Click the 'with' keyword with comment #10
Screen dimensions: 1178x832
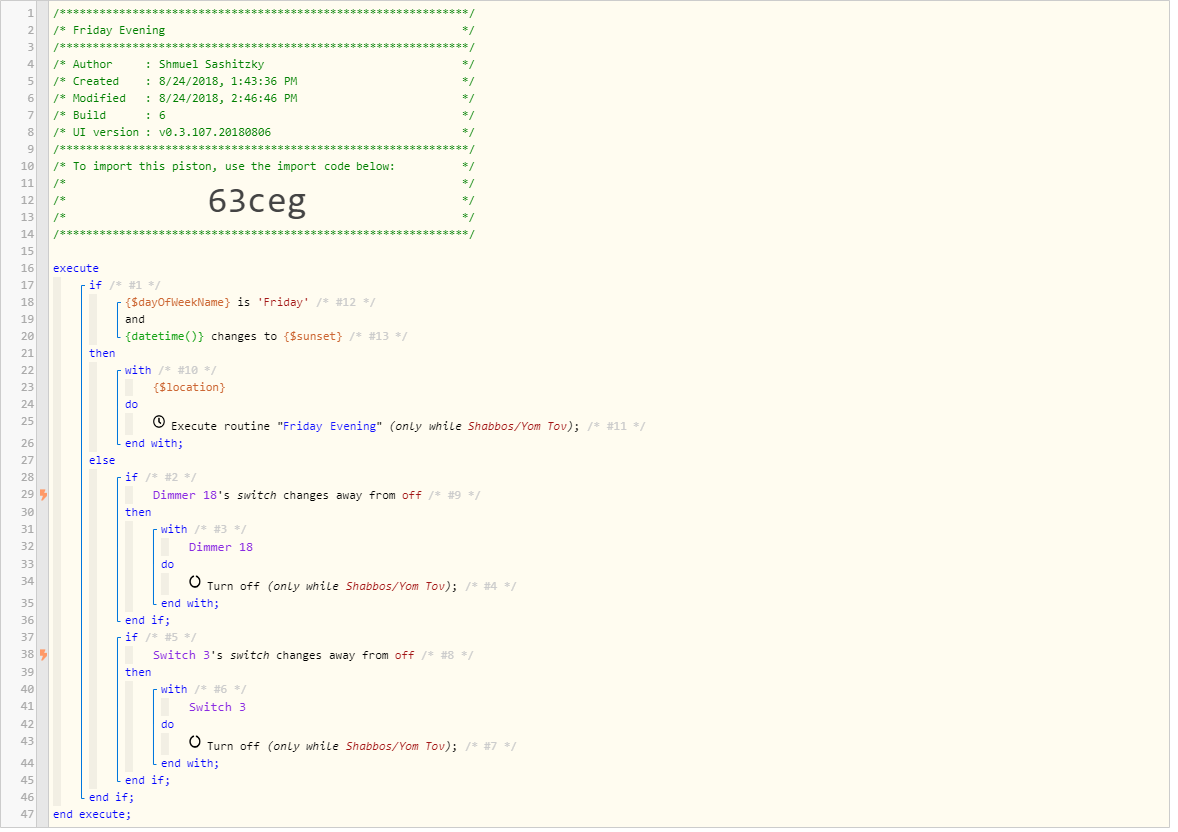point(138,371)
